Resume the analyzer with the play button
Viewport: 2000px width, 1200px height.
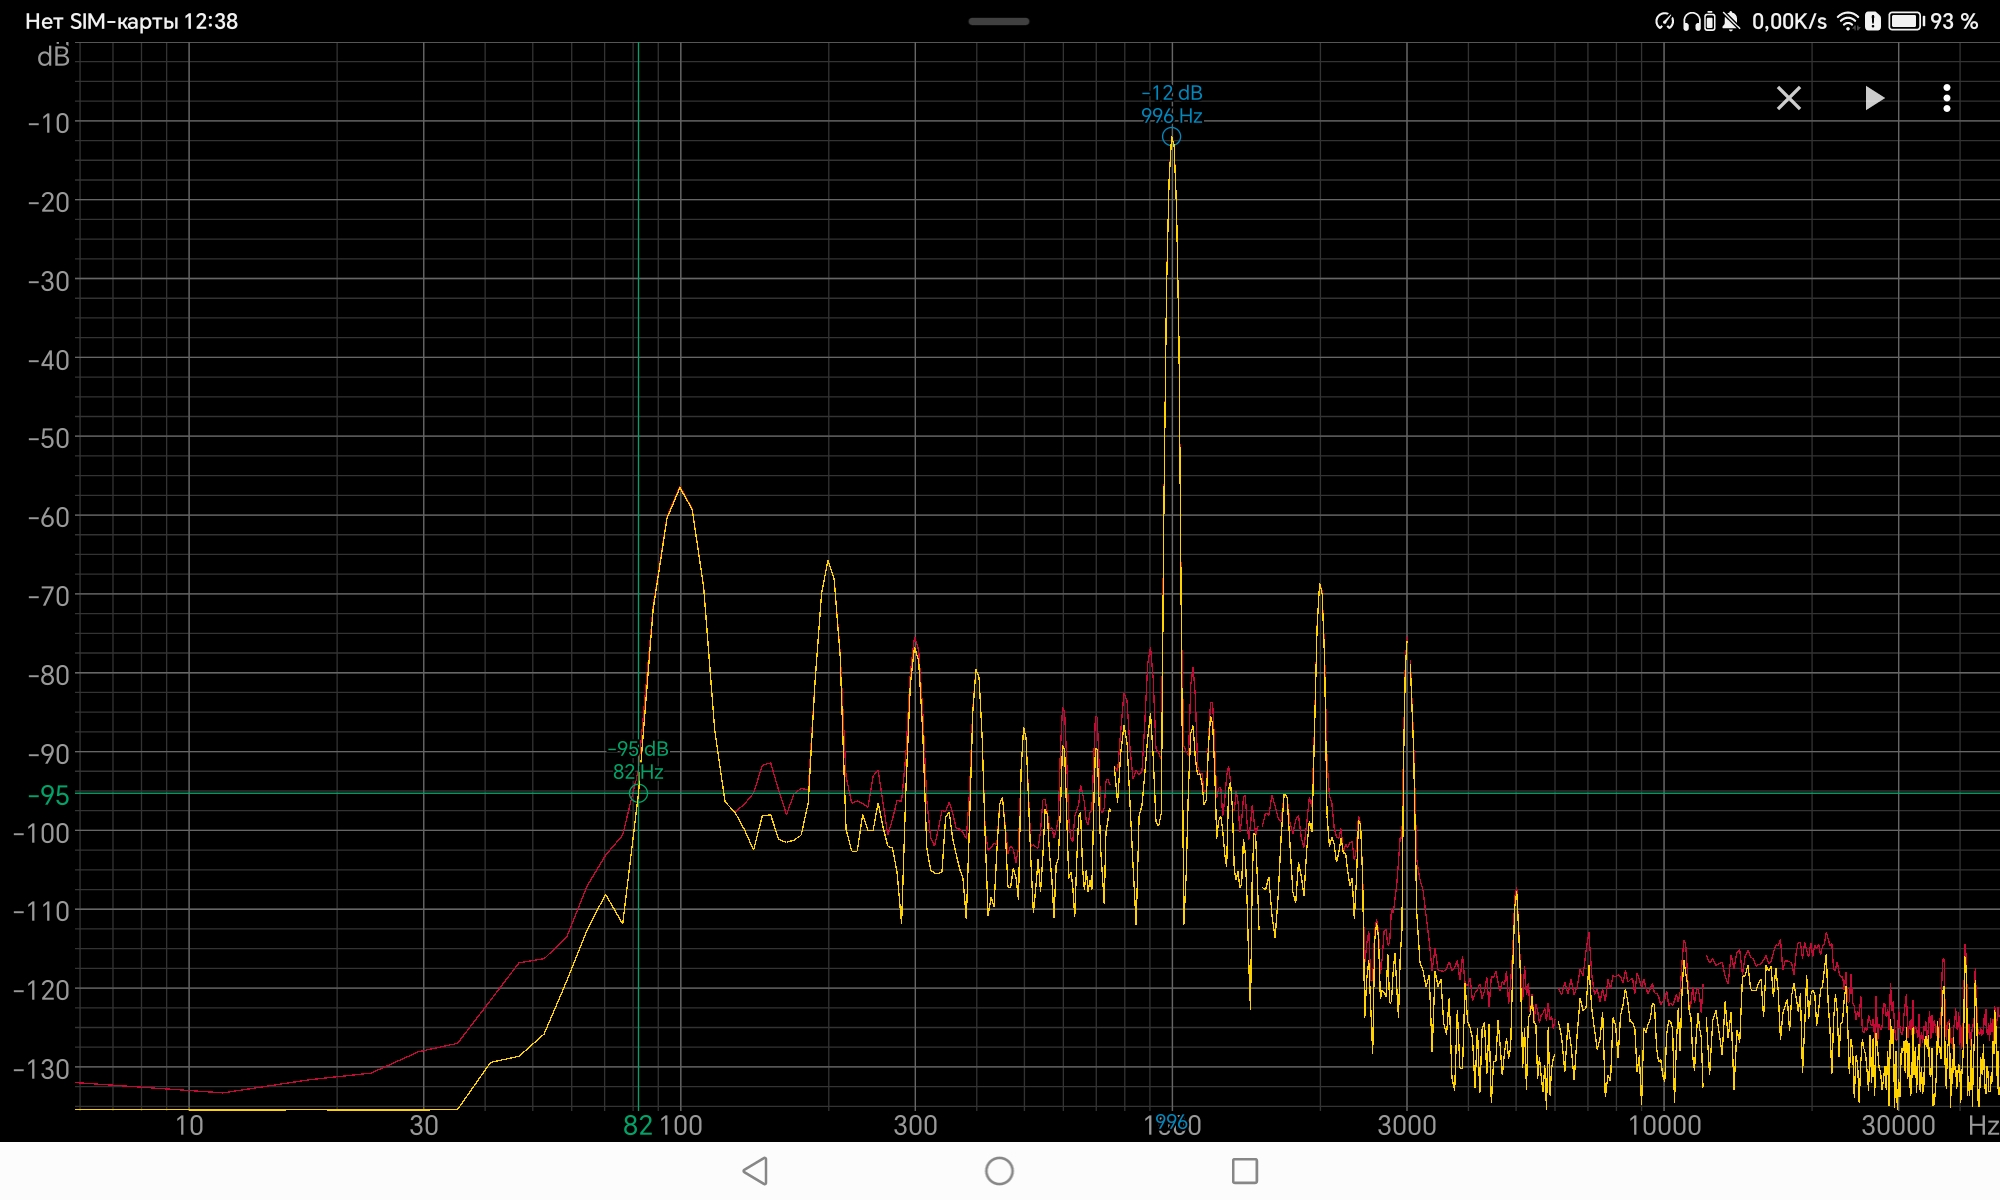tap(1874, 98)
